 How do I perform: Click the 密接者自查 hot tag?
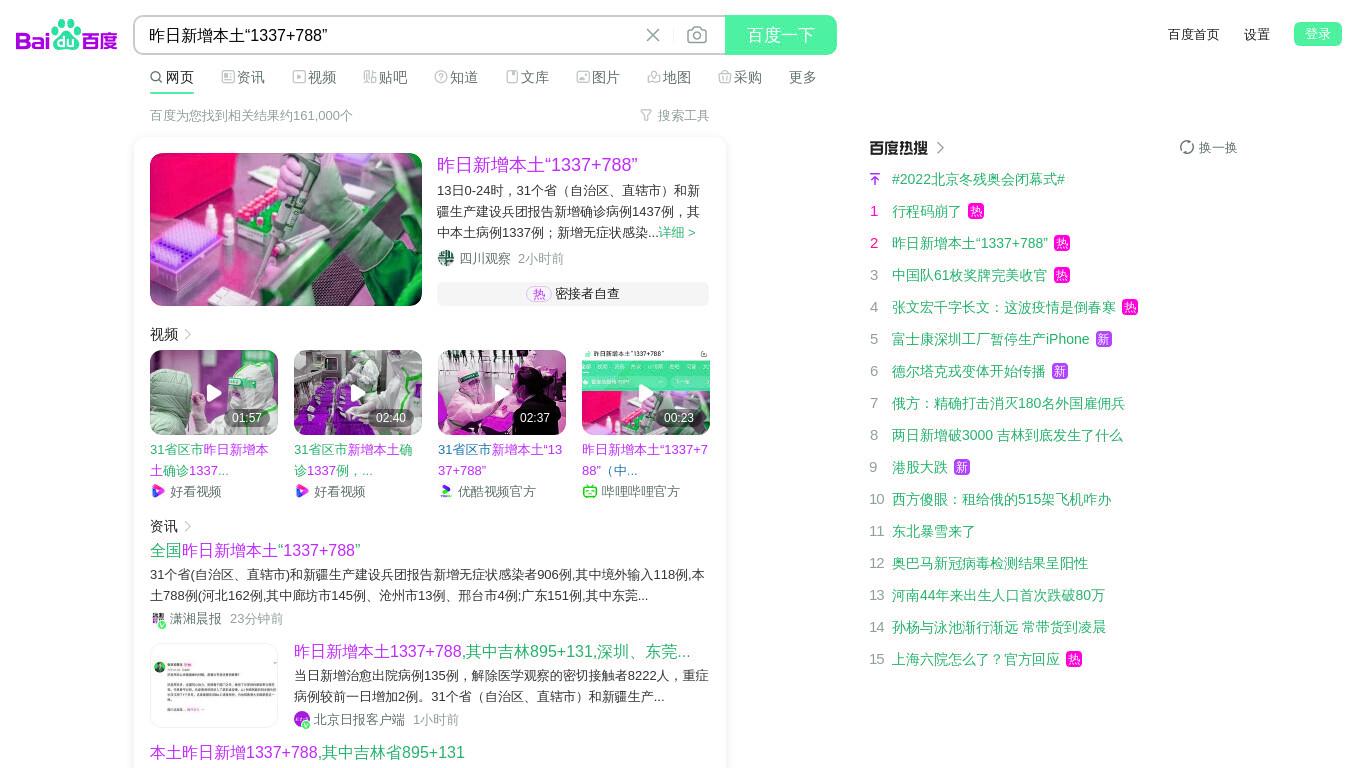click(573, 294)
